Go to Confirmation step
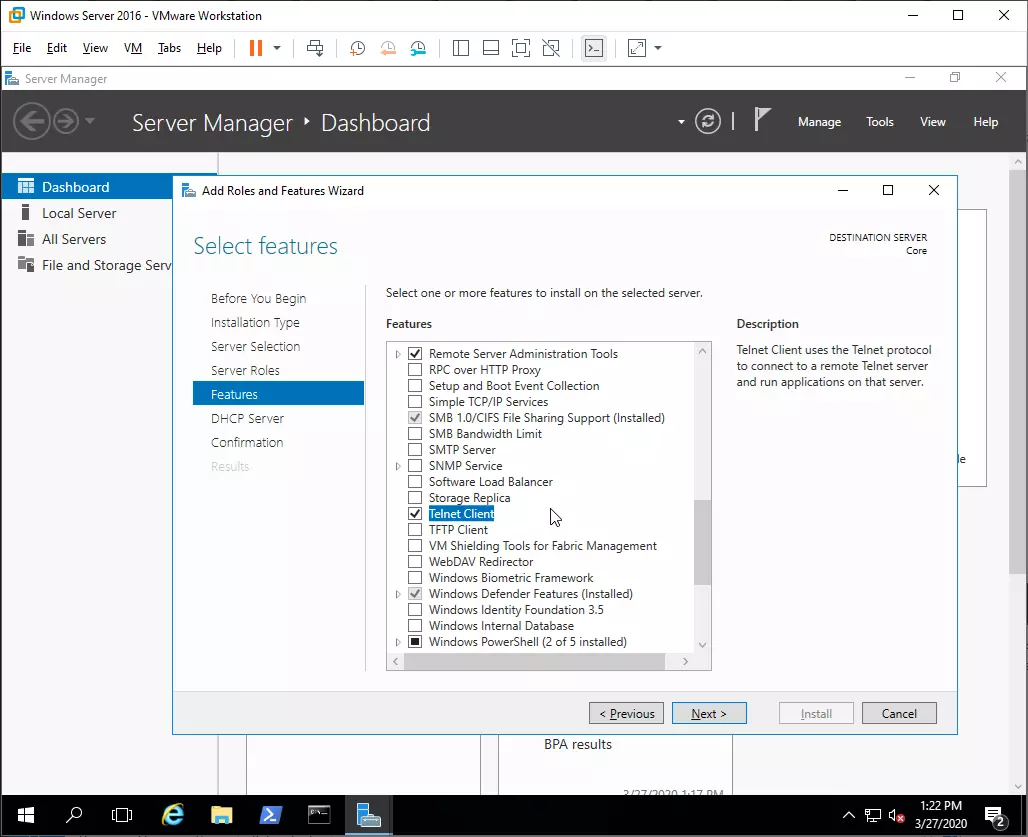 coord(247,442)
